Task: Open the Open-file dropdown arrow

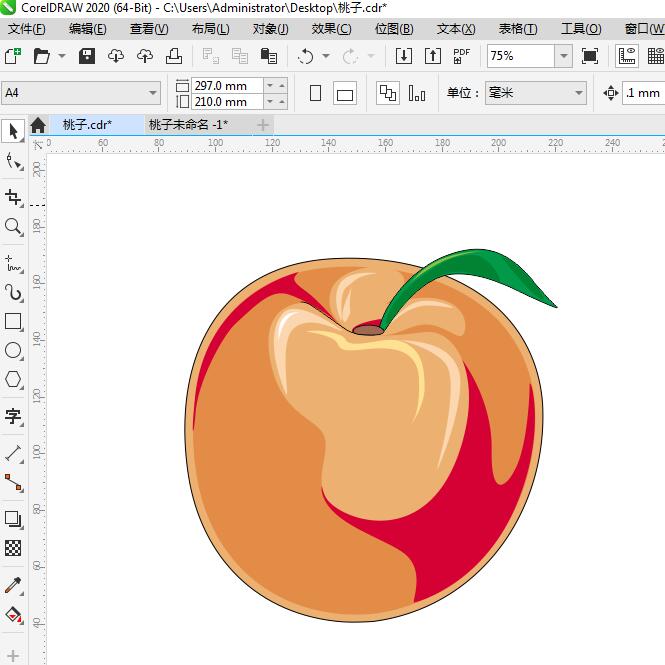Action: pyautogui.click(x=62, y=56)
